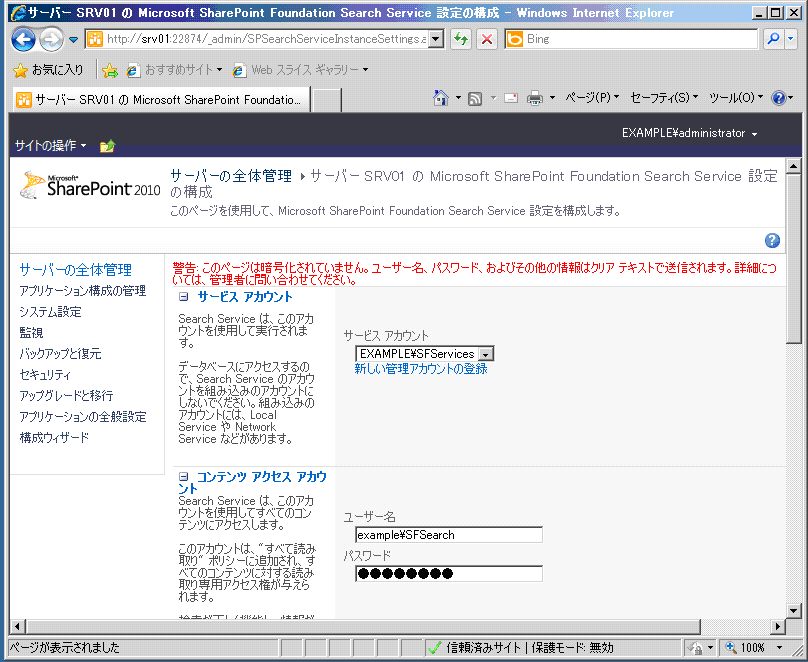The height and width of the screenshot is (662, 808).
Task: Click the add to favorites bar icon
Action: 110,70
